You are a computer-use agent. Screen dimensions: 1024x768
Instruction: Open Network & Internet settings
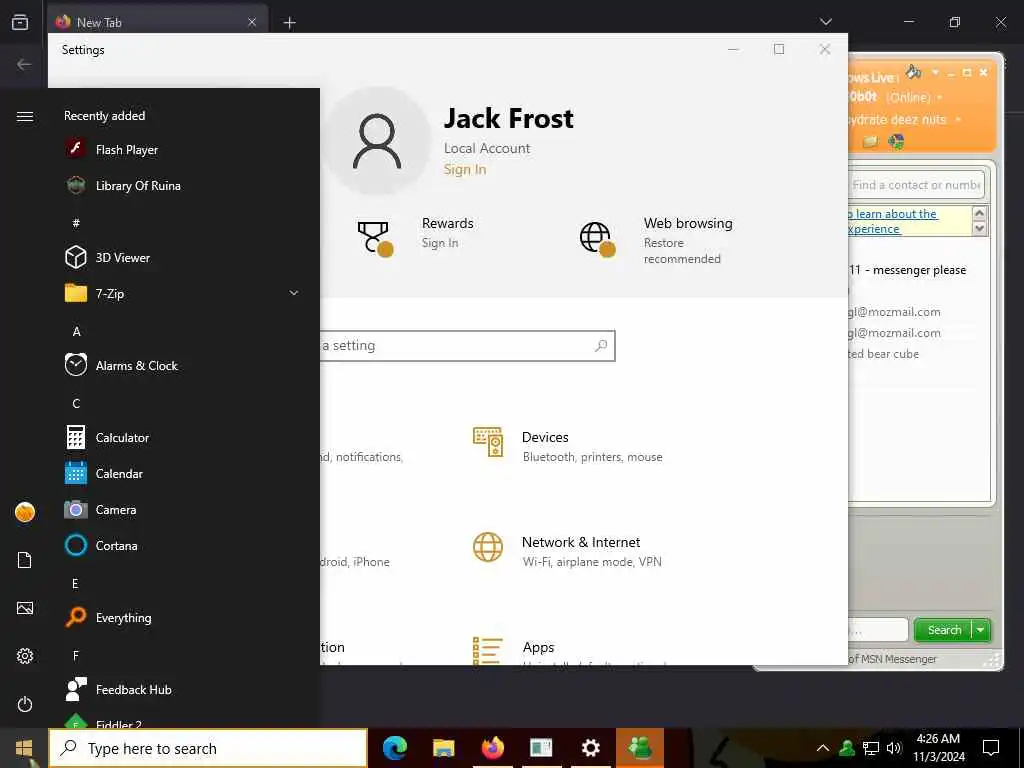568,551
